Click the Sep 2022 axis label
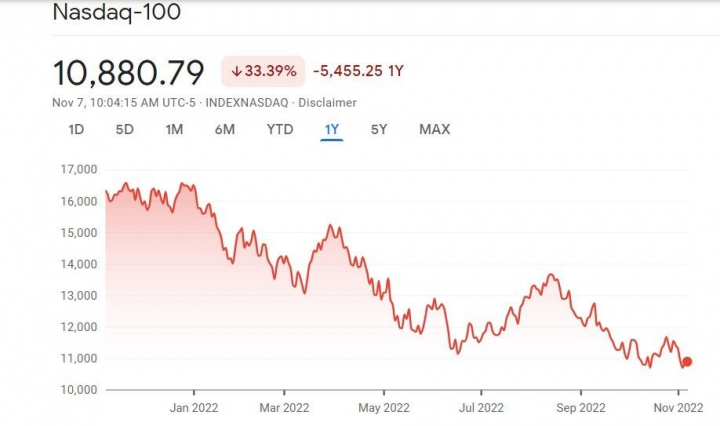Screen dimensions: 720x426 (x=580, y=407)
